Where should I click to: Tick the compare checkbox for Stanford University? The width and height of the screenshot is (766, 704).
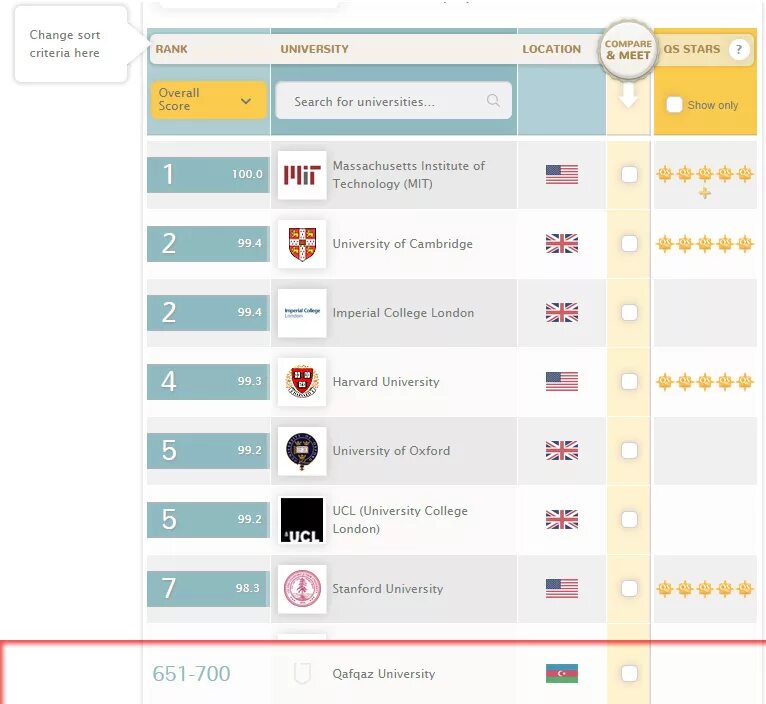point(629,588)
